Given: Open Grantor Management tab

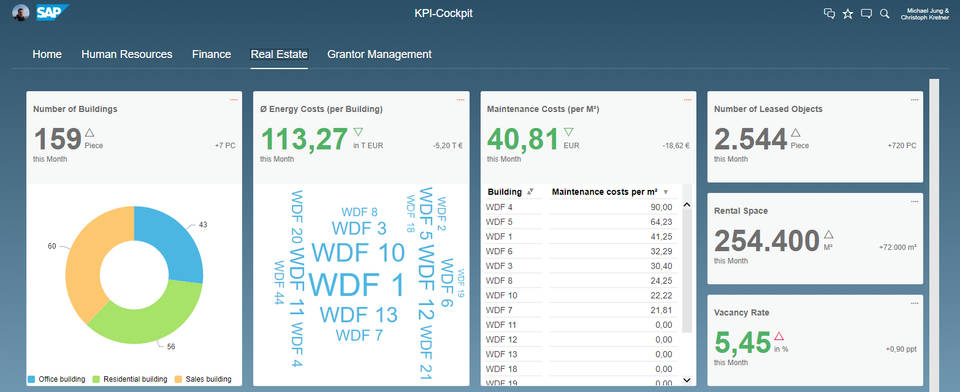Looking at the screenshot, I should pos(379,55).
